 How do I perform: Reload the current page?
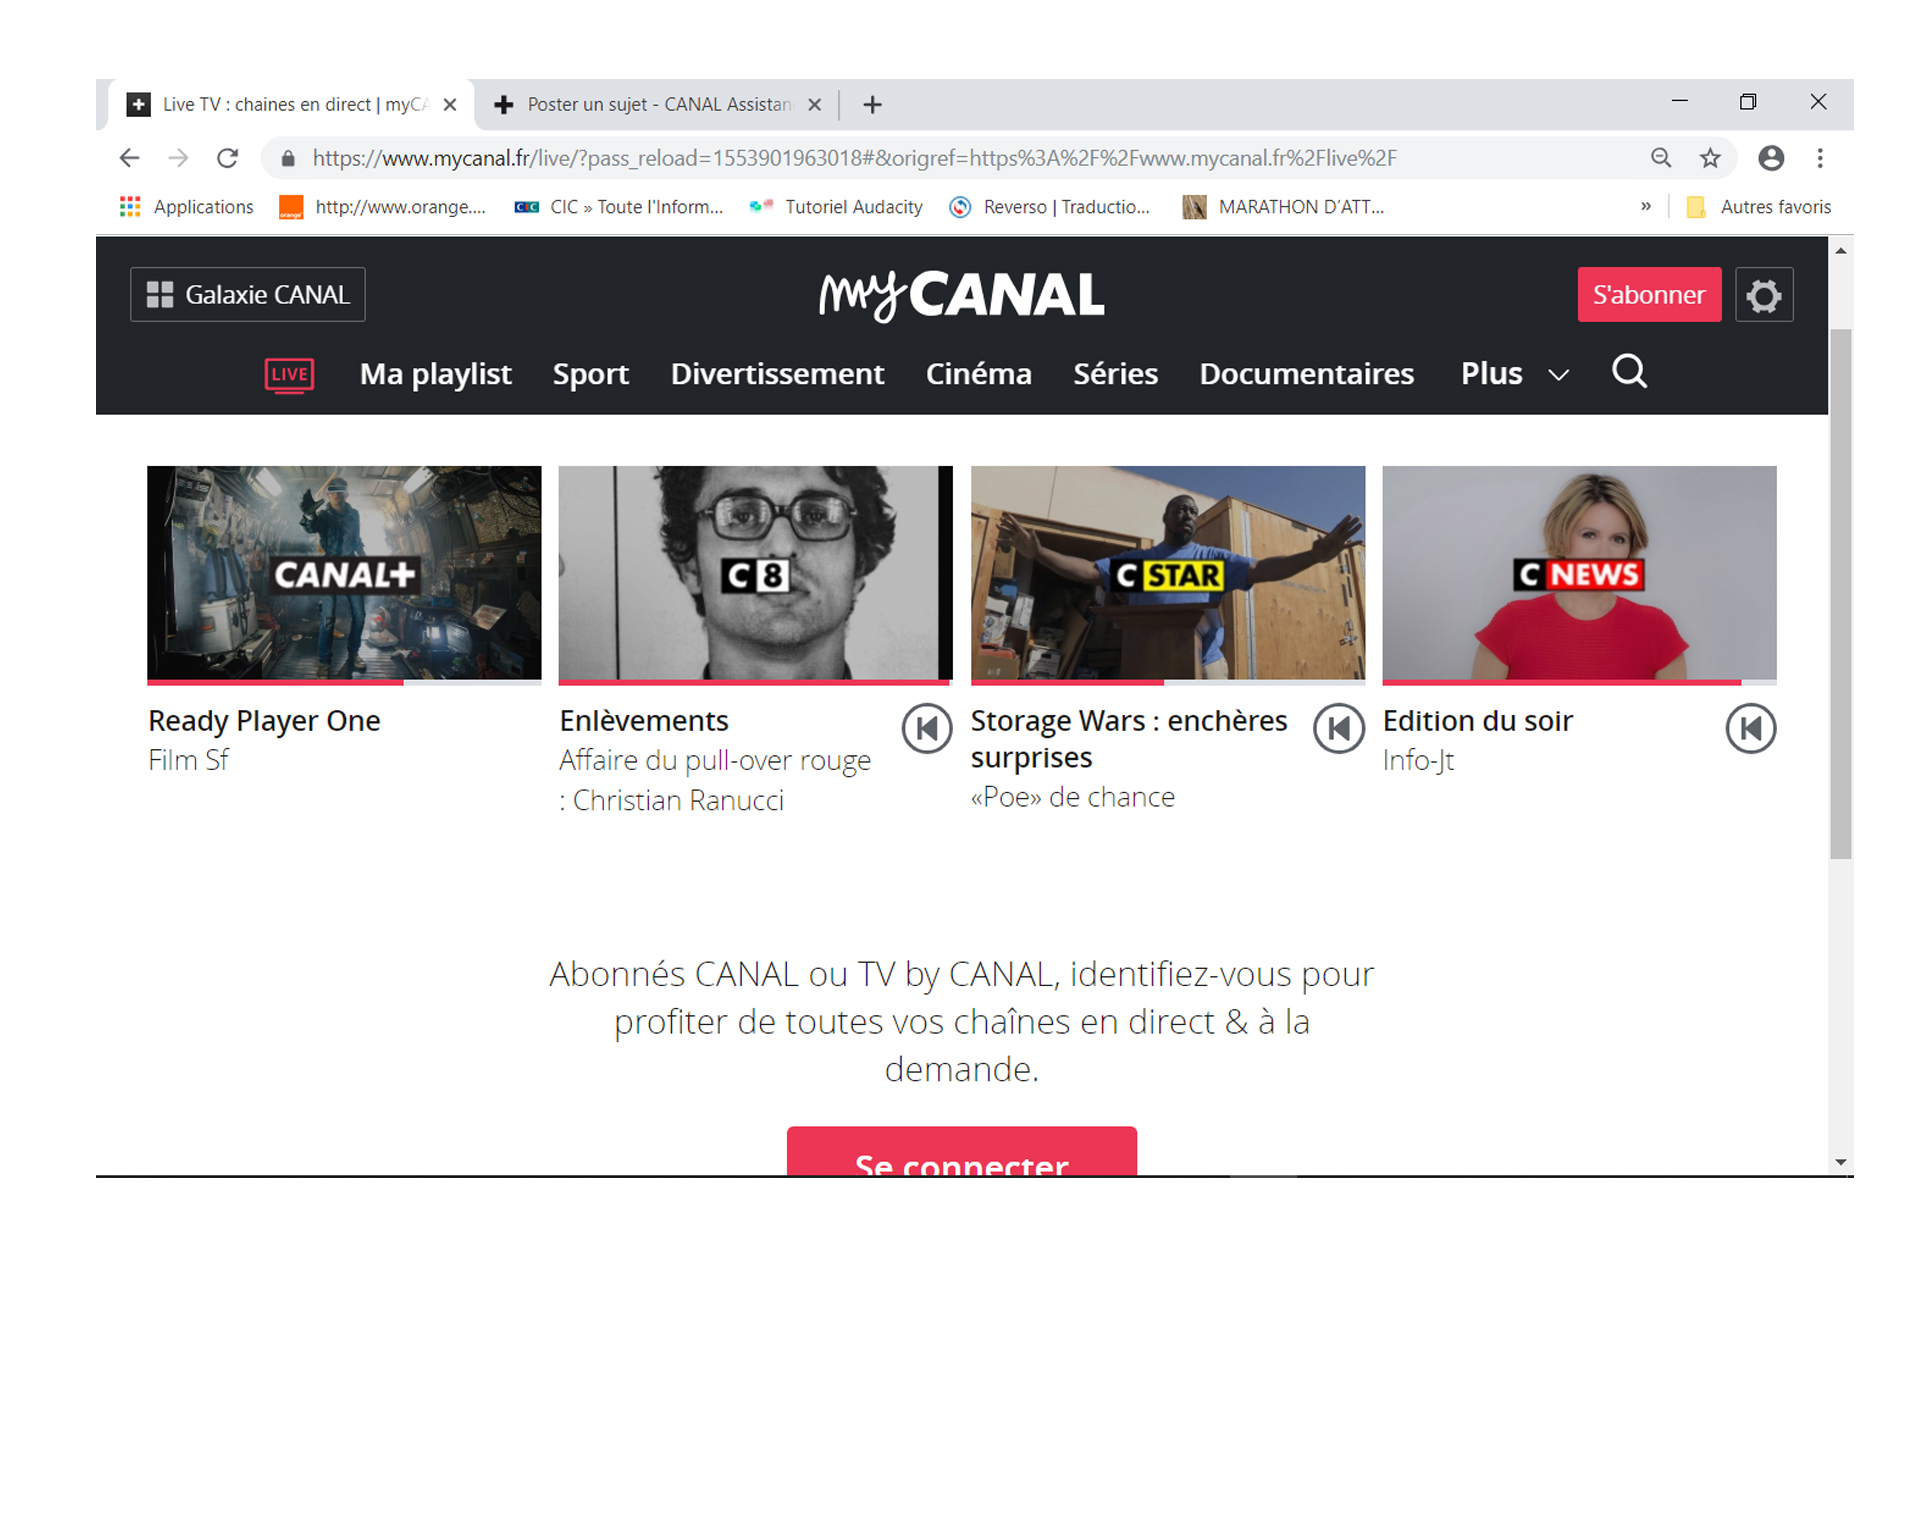(x=228, y=158)
